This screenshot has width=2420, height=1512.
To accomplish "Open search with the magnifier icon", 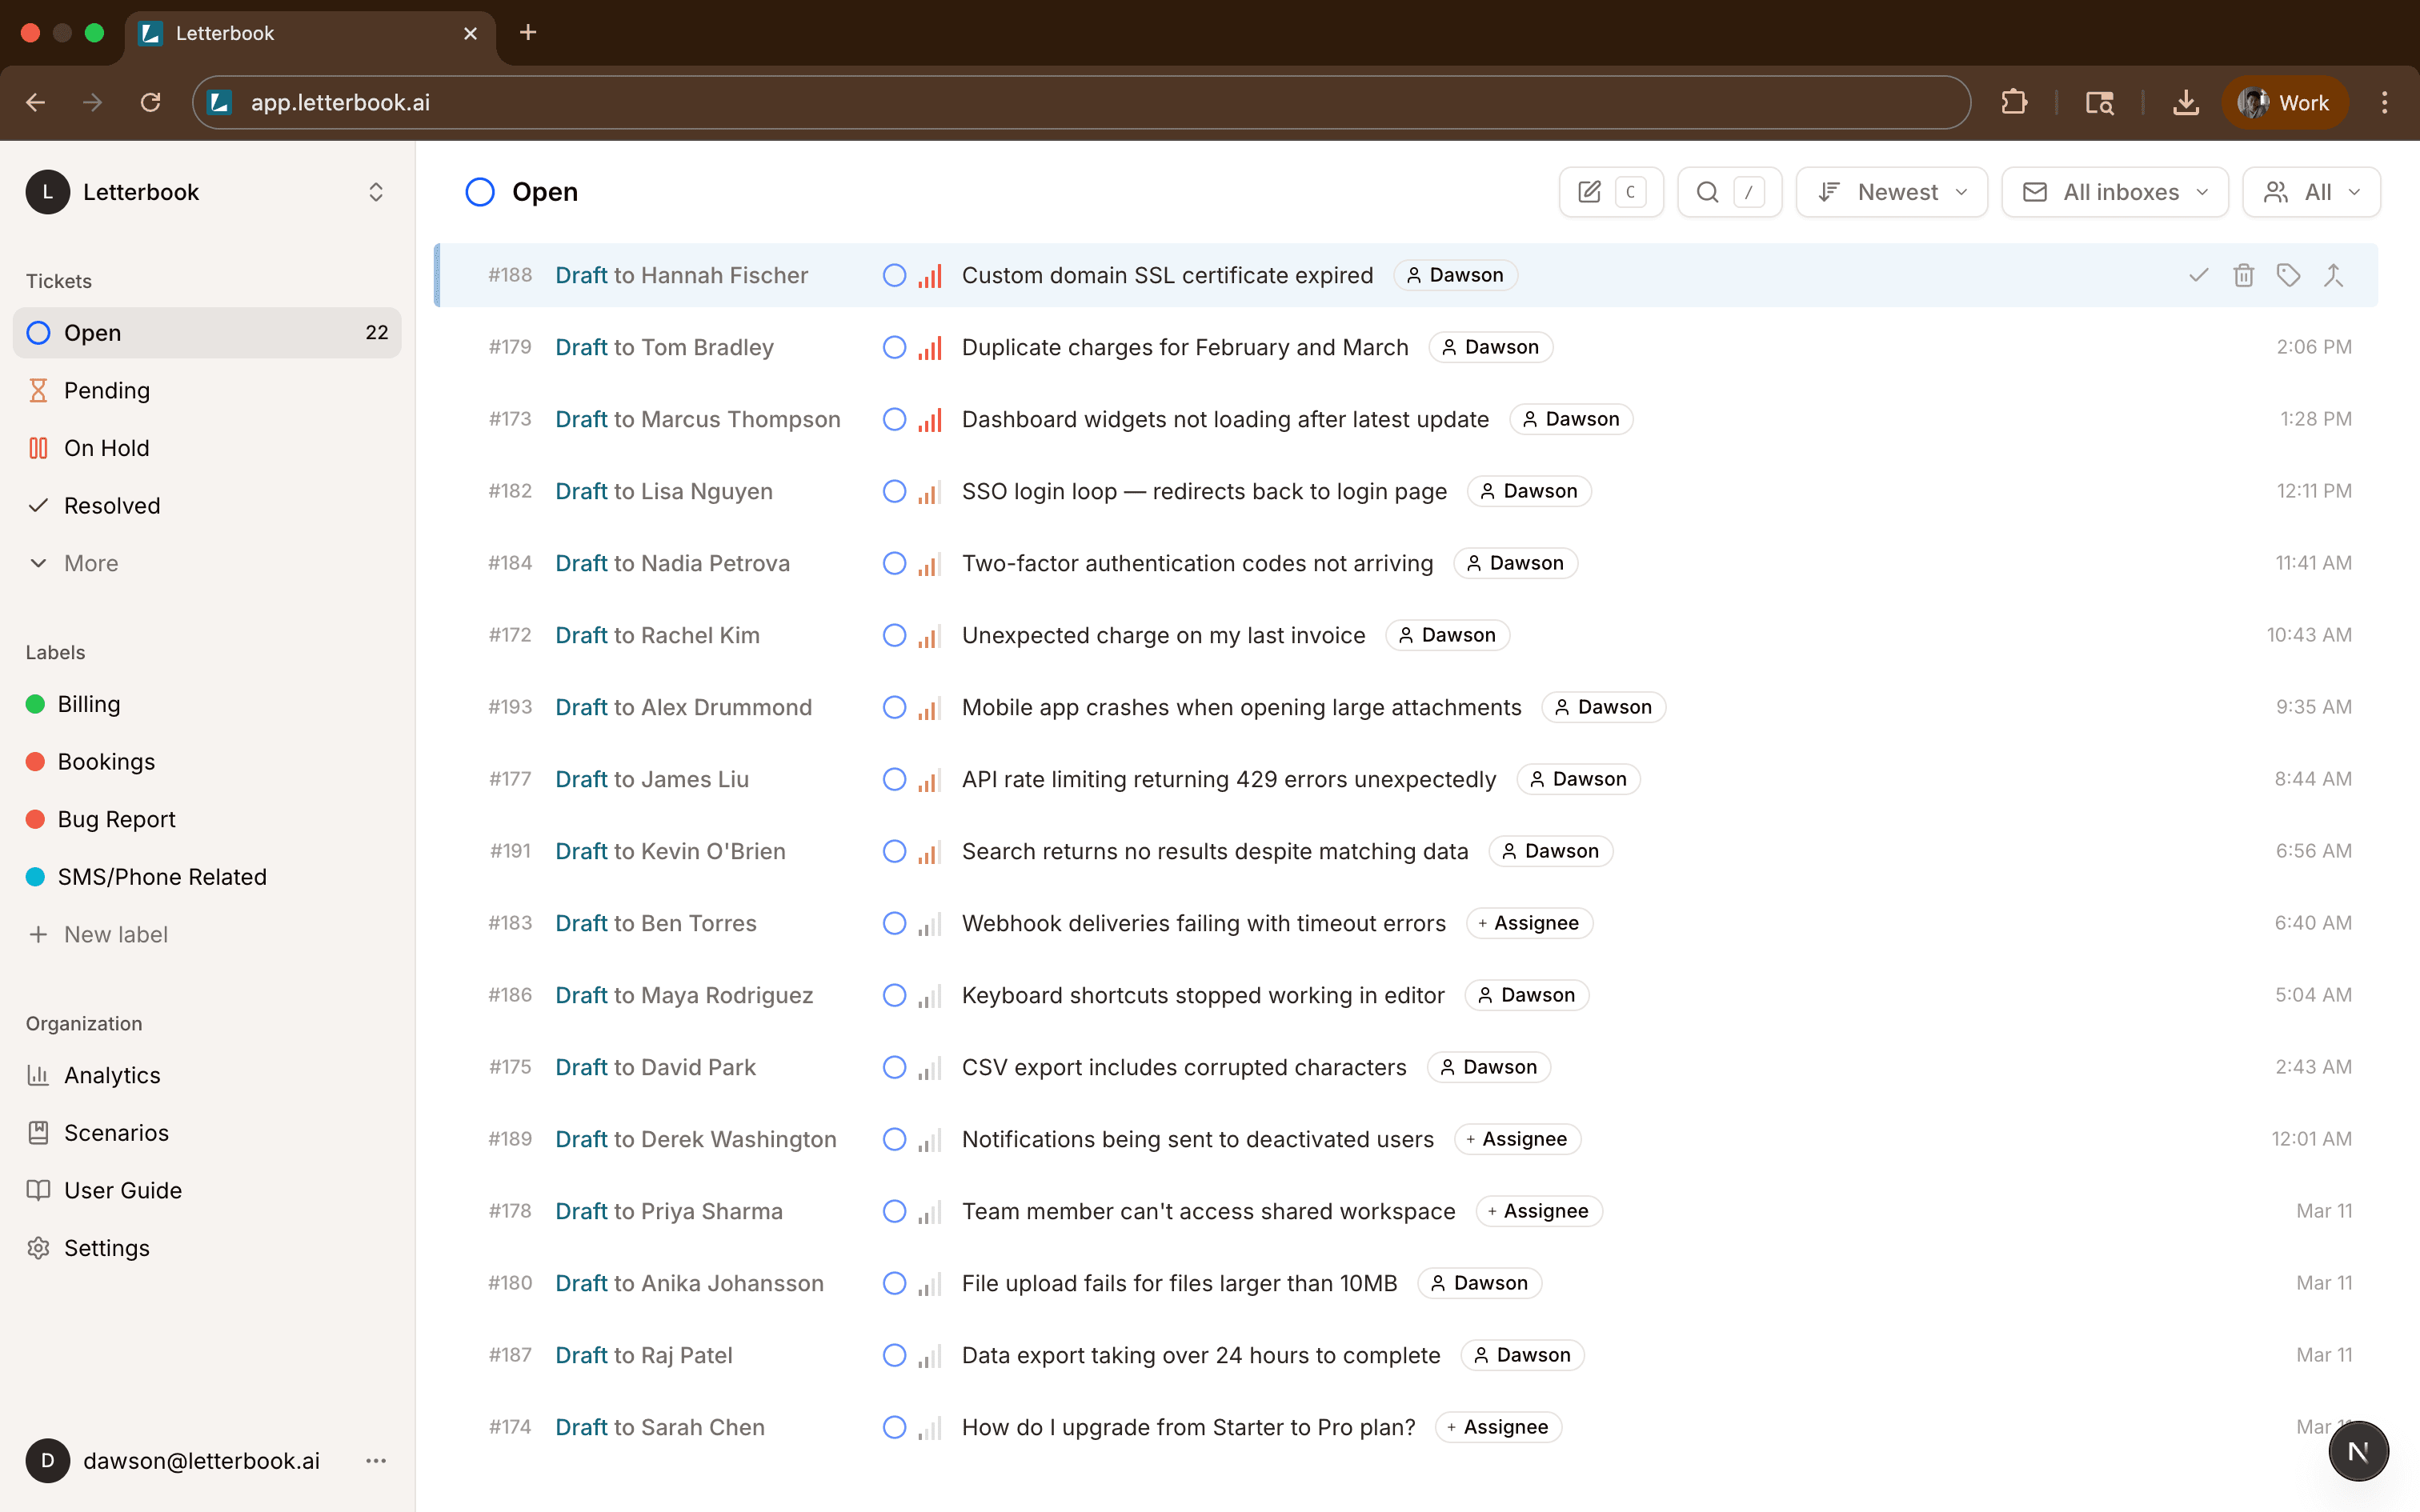I will tap(1708, 192).
